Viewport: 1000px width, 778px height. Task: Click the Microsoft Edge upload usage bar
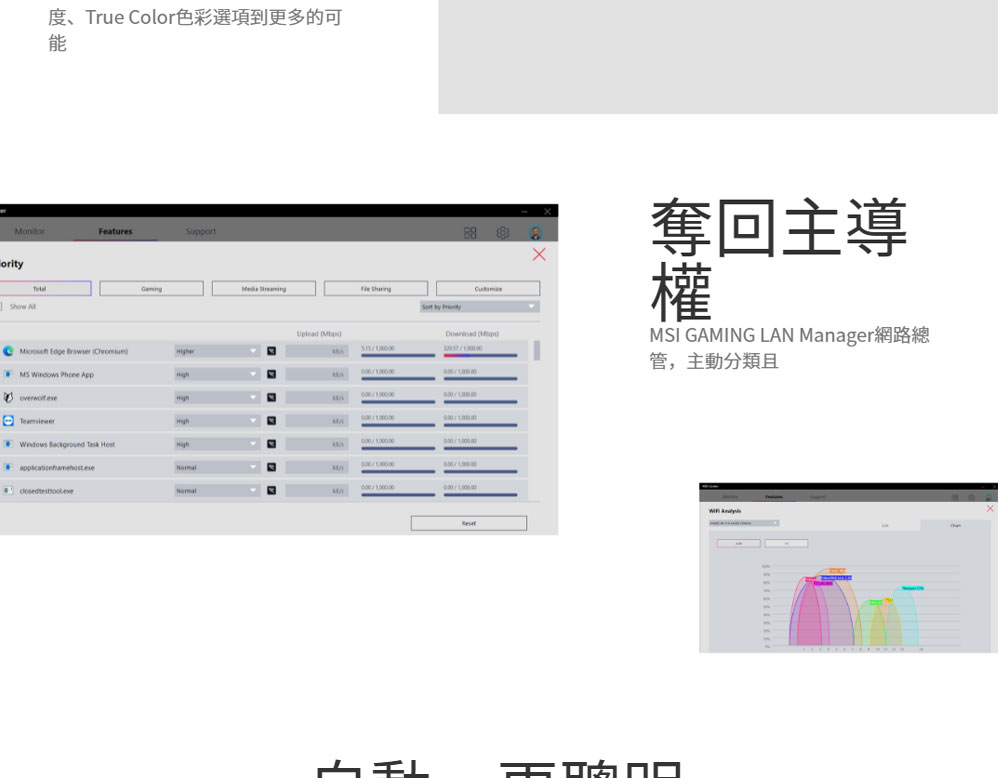tap(398, 355)
